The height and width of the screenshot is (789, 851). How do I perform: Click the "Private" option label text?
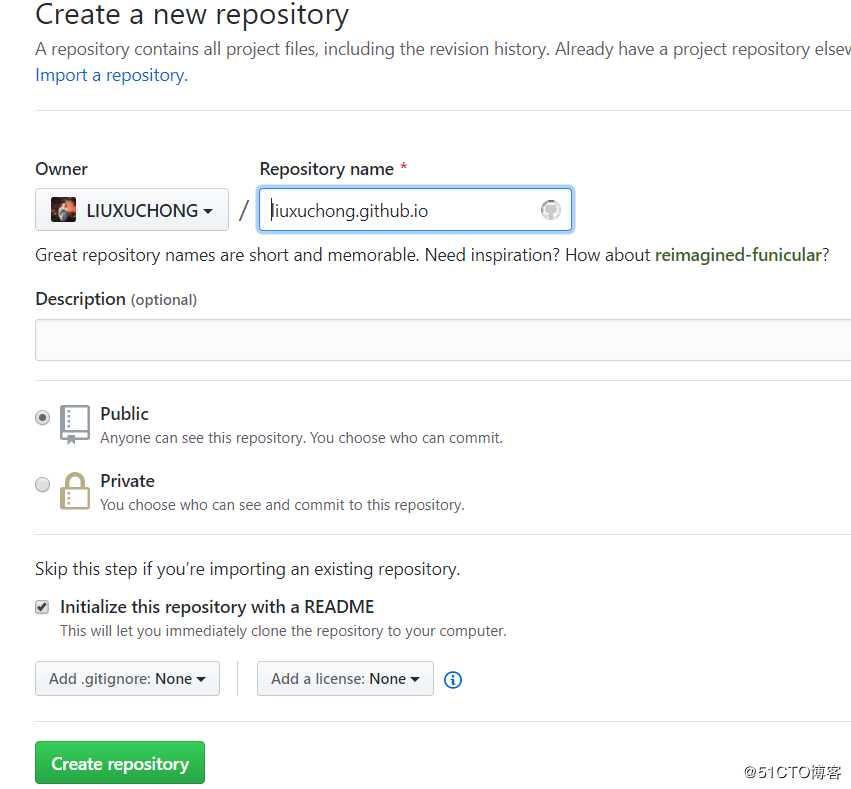(x=127, y=481)
